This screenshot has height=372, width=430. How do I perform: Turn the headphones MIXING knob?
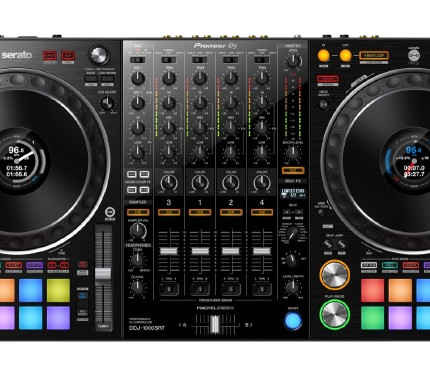tap(137, 260)
